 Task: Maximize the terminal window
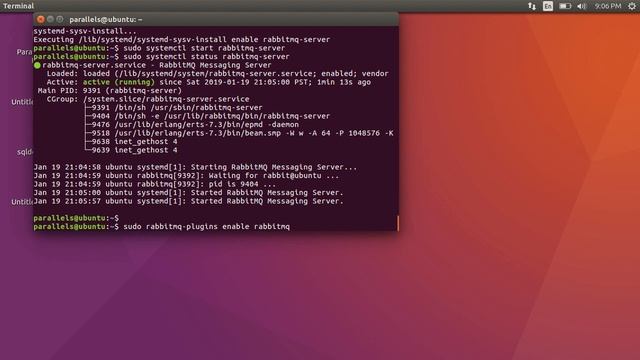click(x=60, y=19)
